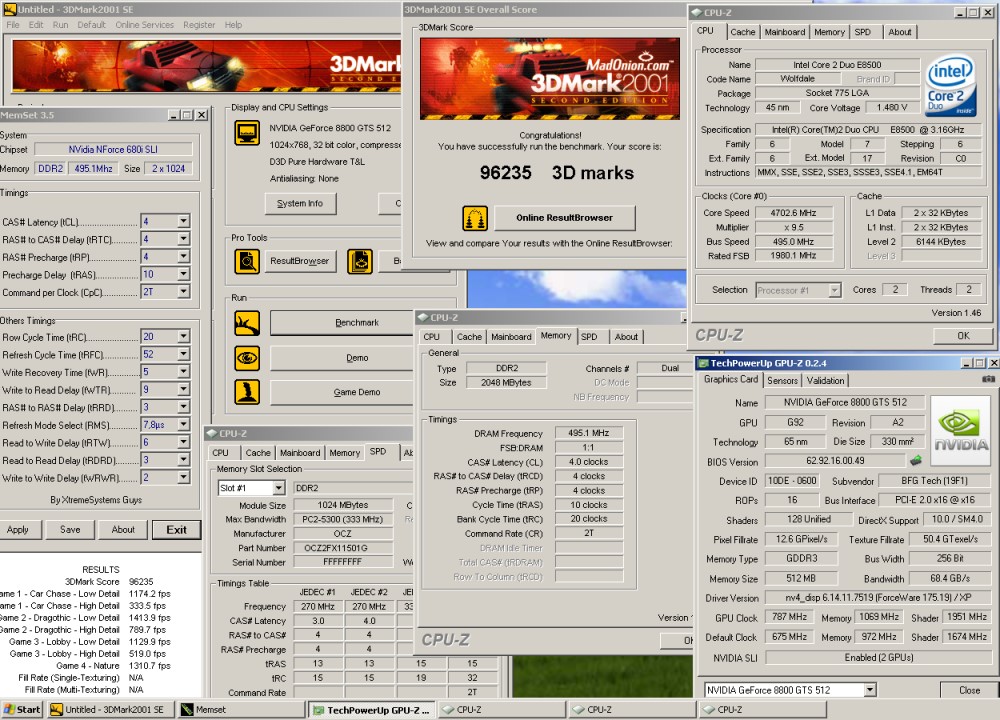Open the Refresh Cycle Time (tRFC) dropdown
This screenshot has width=1000, height=720.
(183, 354)
